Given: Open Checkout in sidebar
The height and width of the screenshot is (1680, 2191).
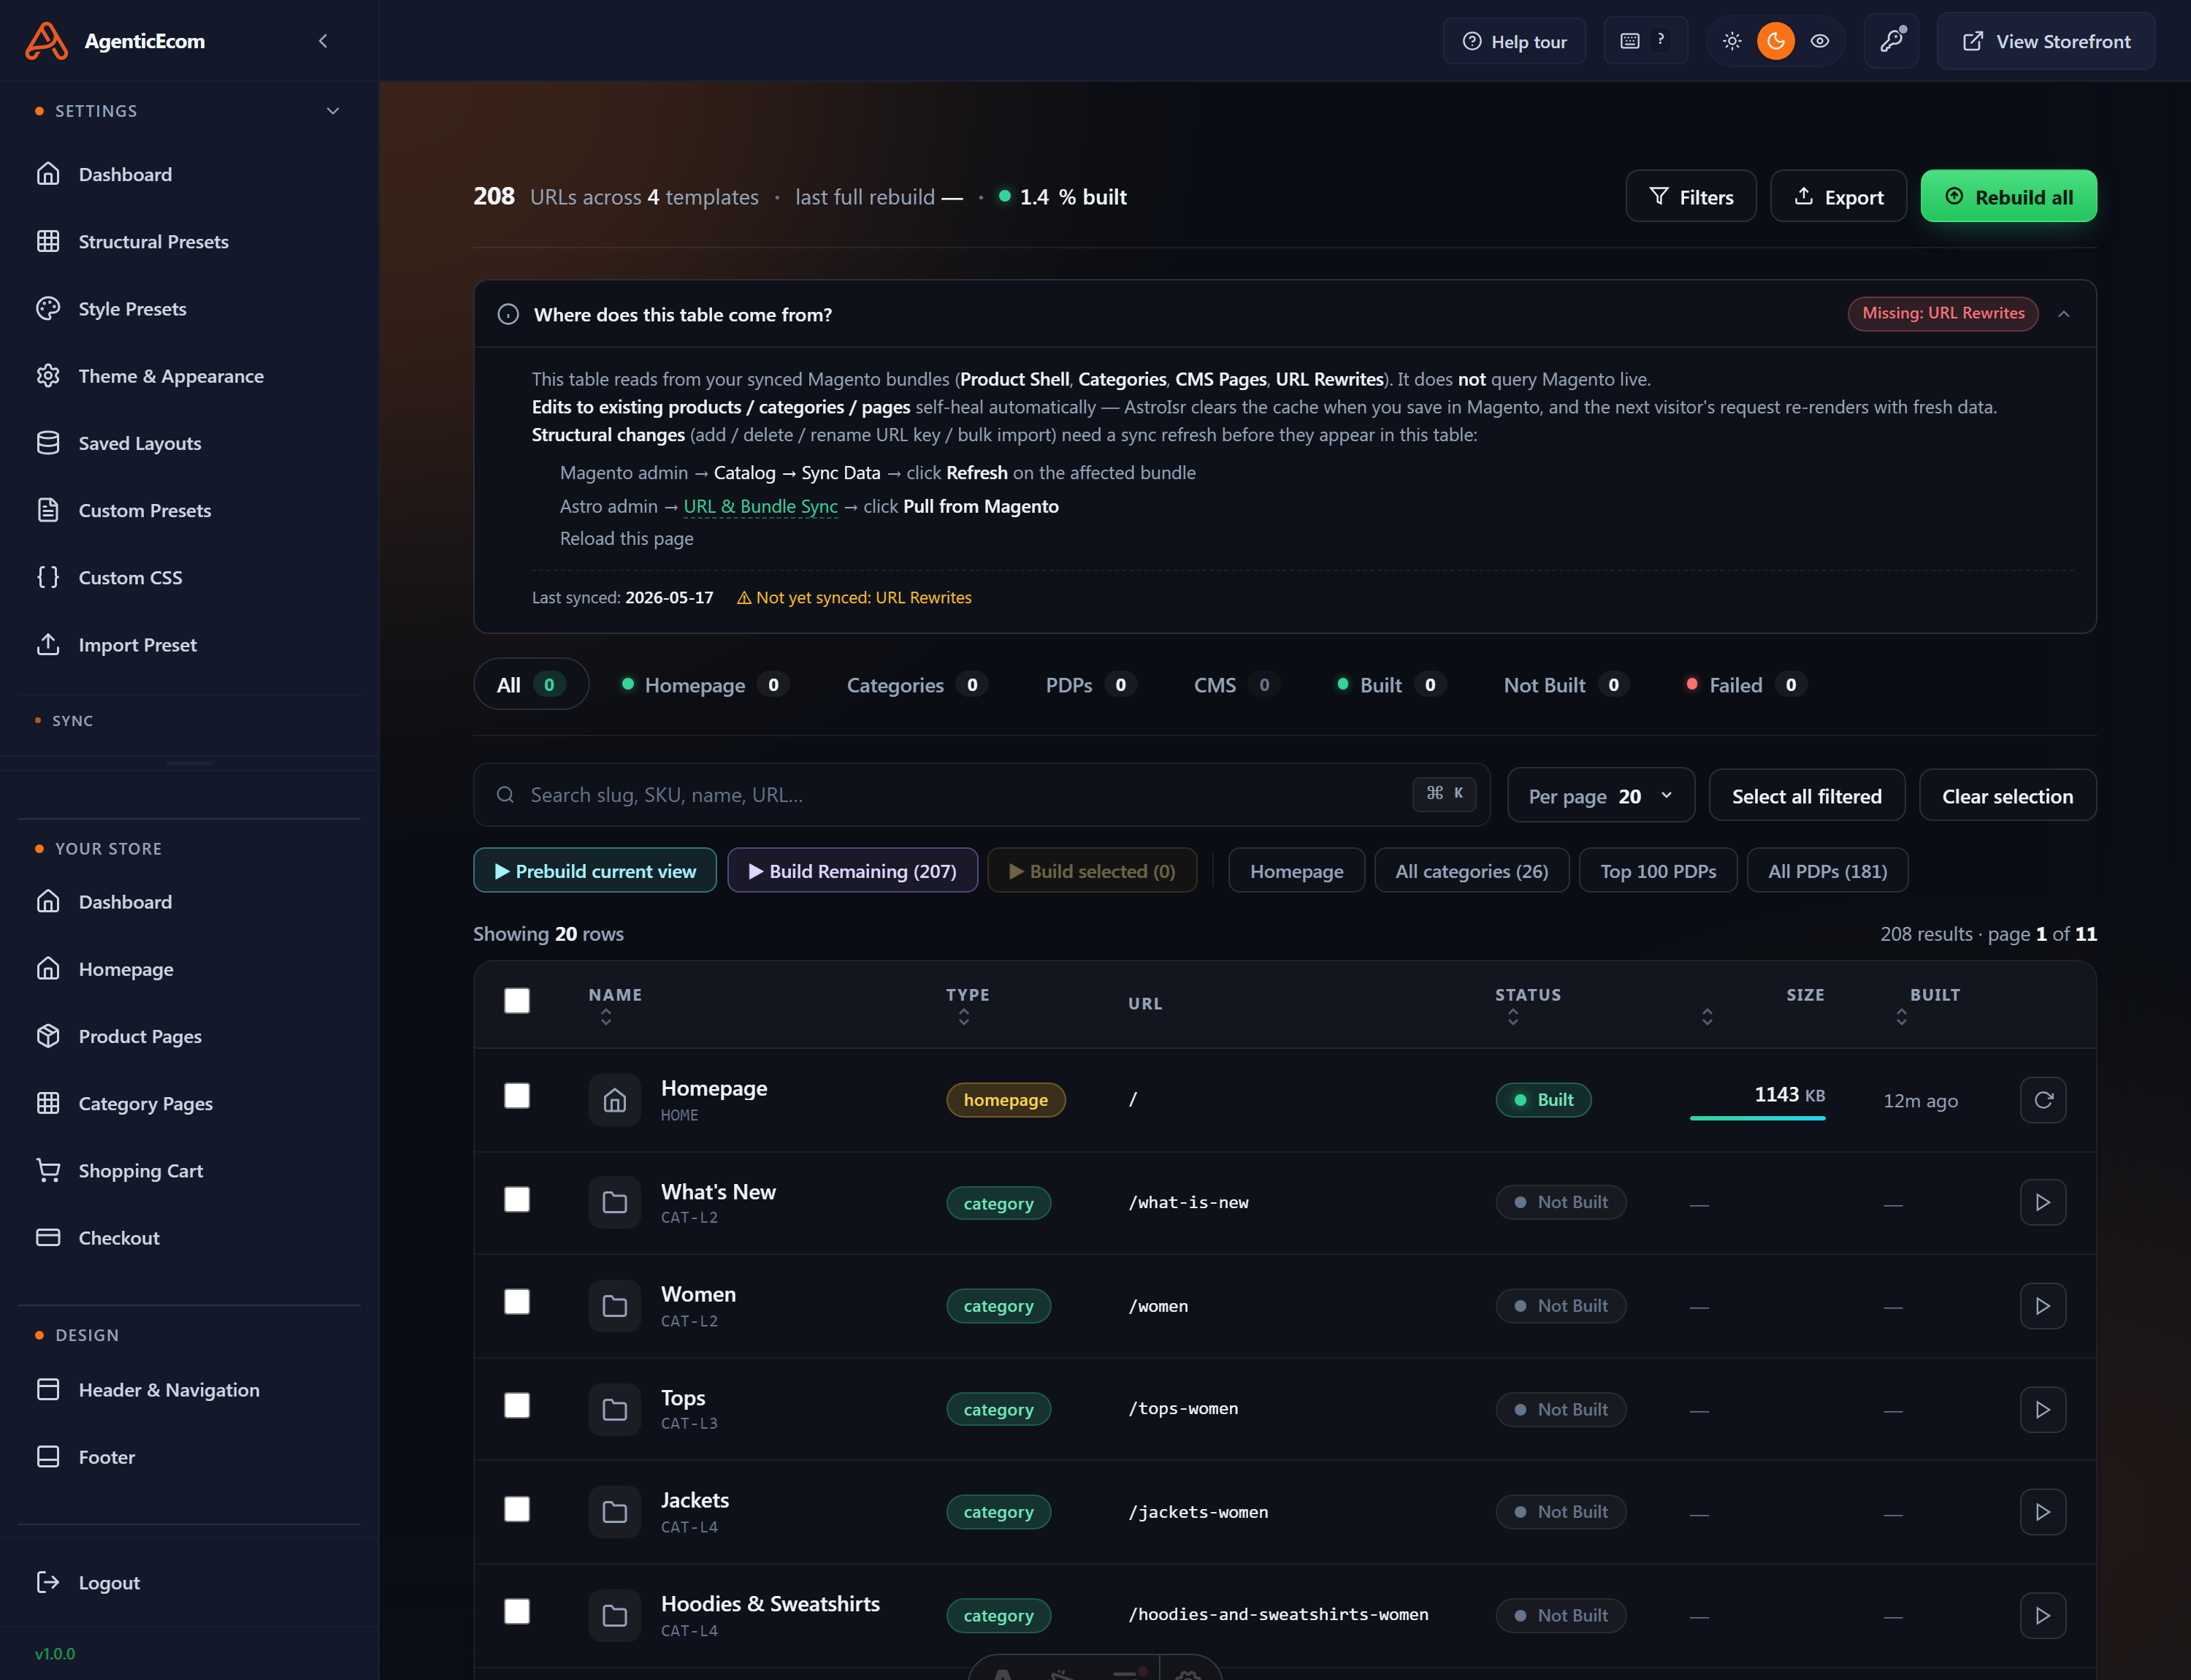Looking at the screenshot, I should (x=189, y=1238).
